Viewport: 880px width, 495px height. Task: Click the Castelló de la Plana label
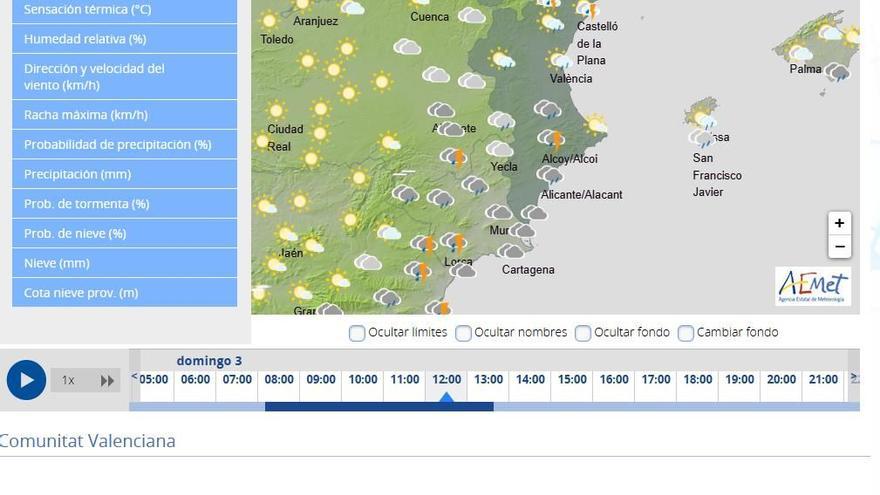coord(597,43)
